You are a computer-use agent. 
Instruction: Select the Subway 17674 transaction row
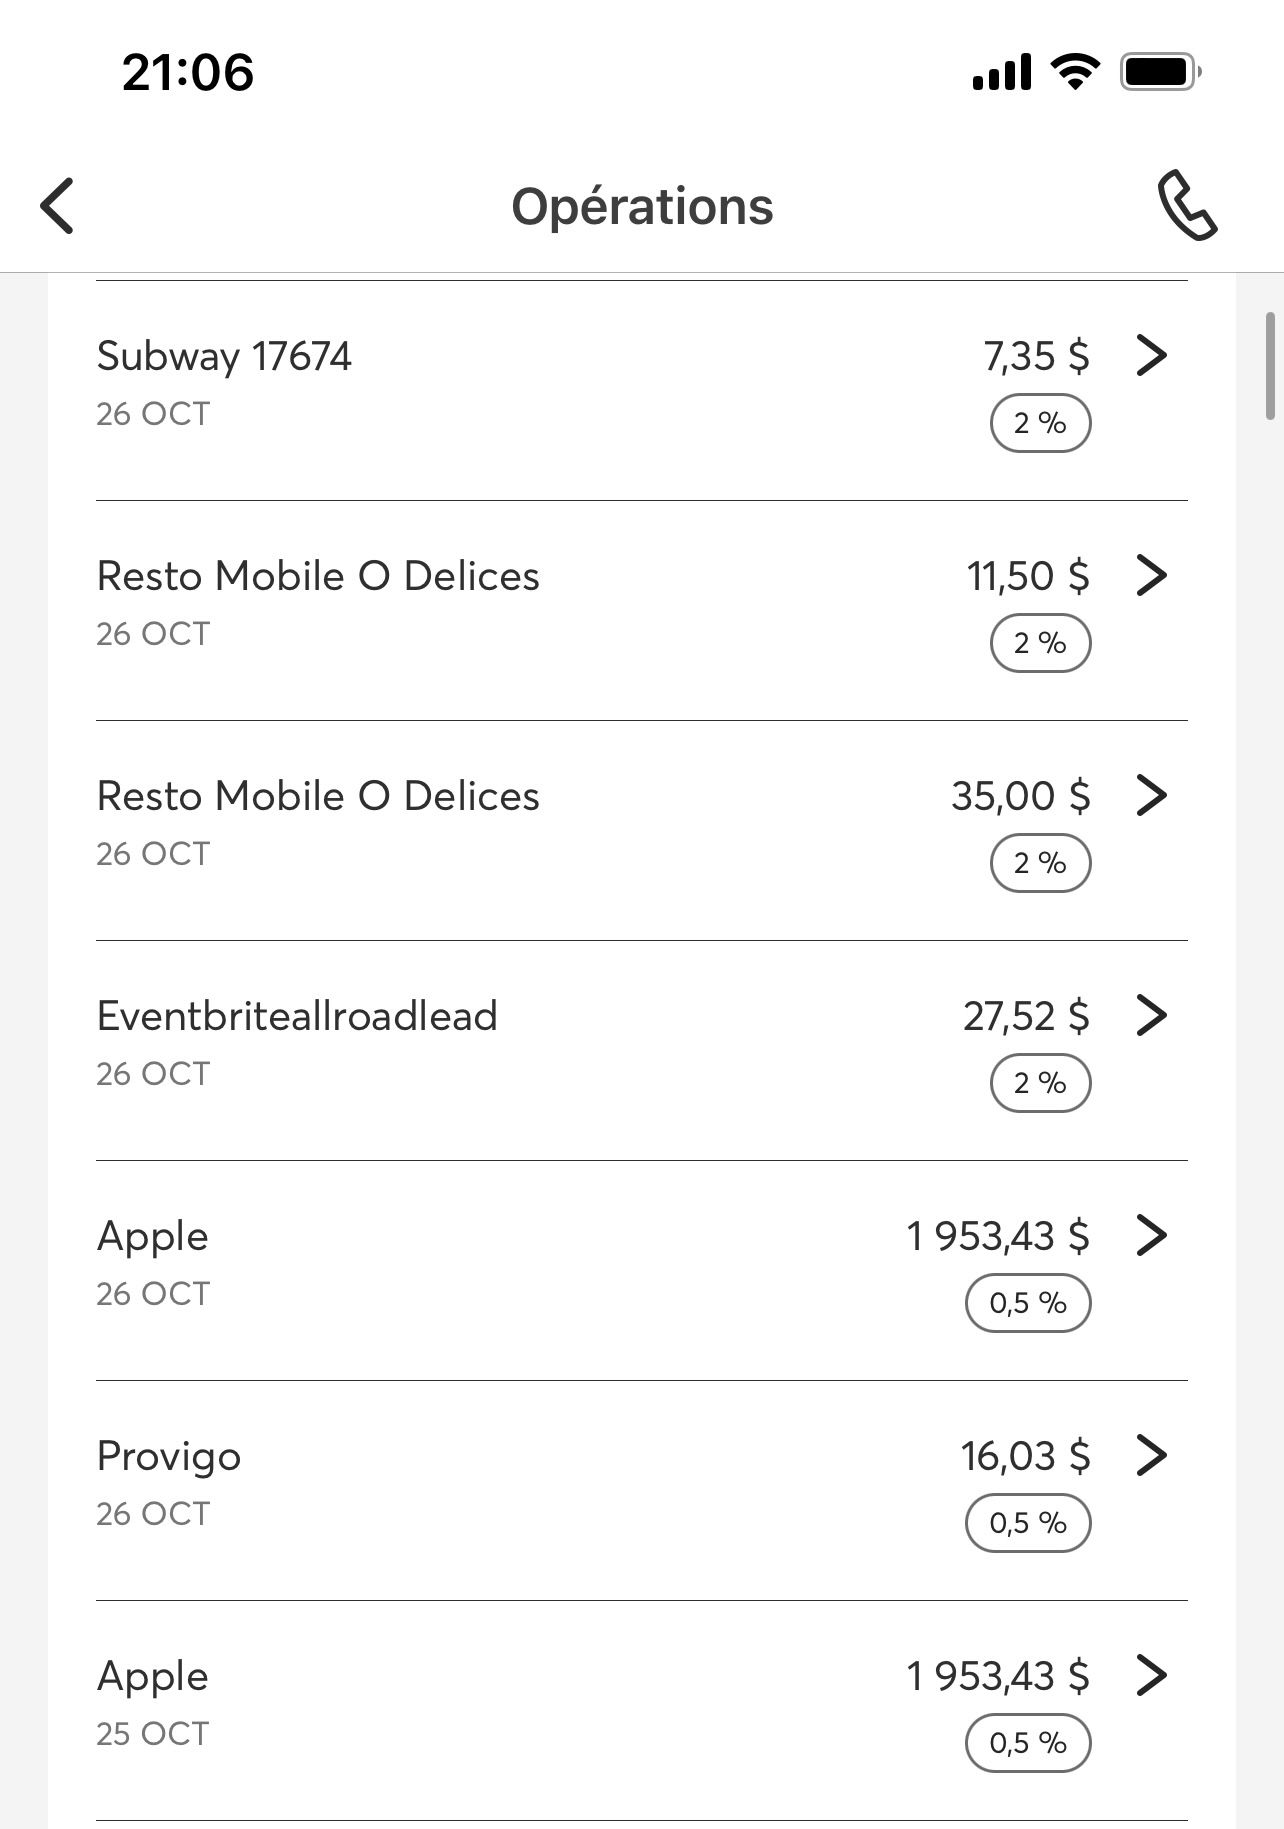[x=224, y=357]
